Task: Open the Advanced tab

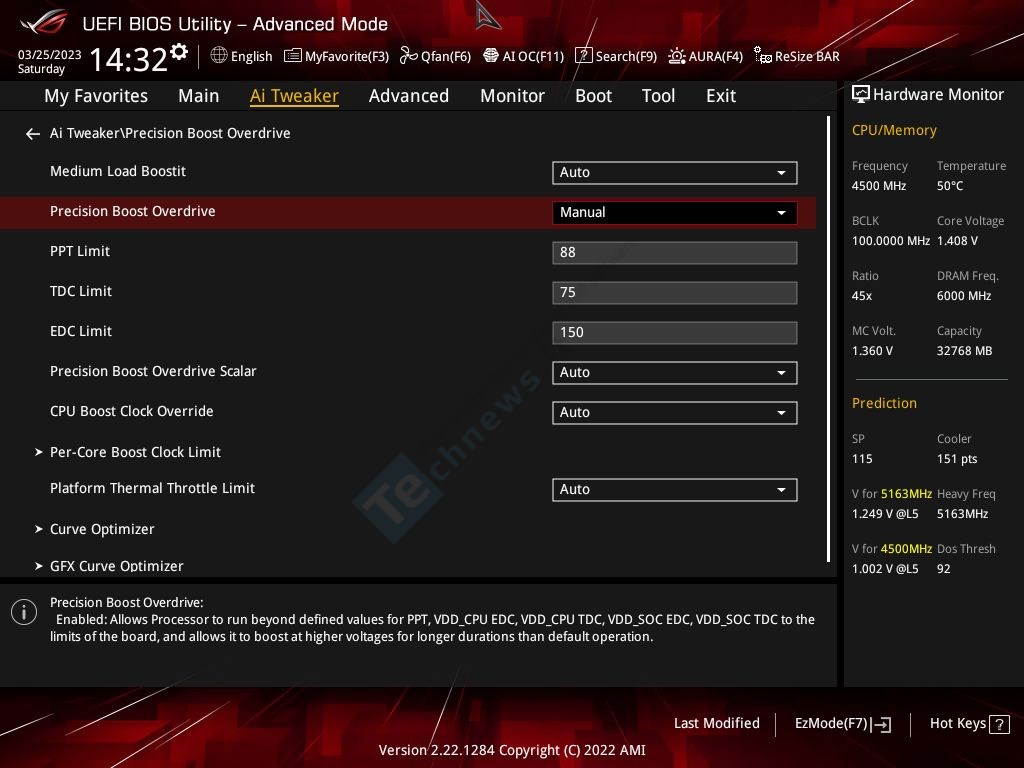Action: pos(409,96)
